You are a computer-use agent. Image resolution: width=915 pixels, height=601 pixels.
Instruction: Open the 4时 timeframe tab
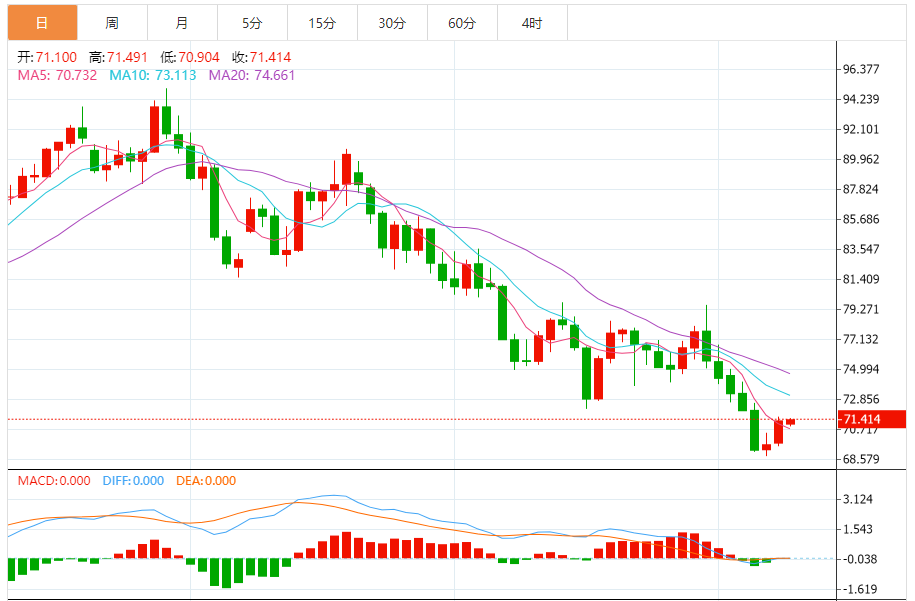532,23
